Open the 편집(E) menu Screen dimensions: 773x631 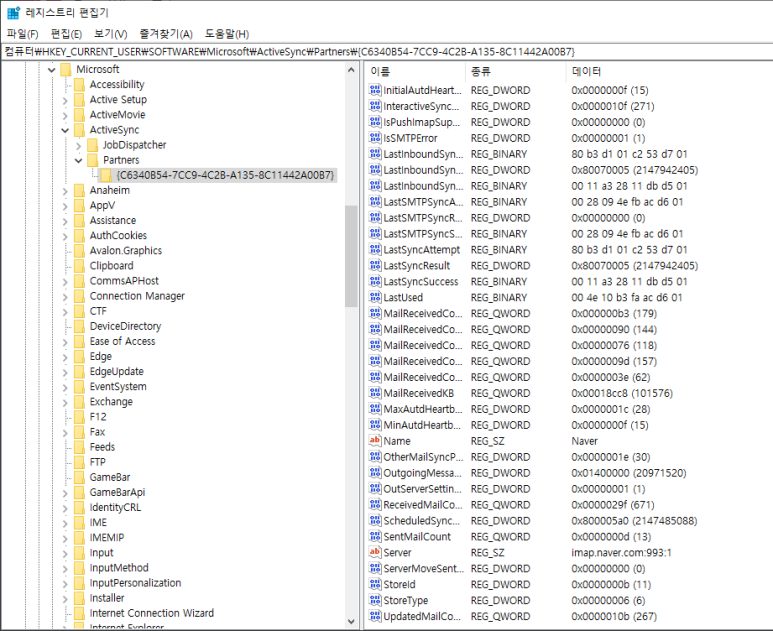[x=66, y=34]
